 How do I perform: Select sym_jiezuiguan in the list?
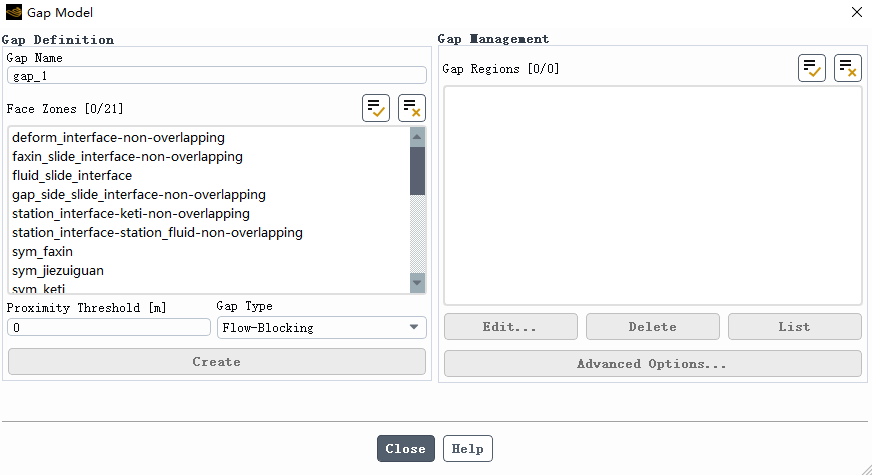(209, 270)
